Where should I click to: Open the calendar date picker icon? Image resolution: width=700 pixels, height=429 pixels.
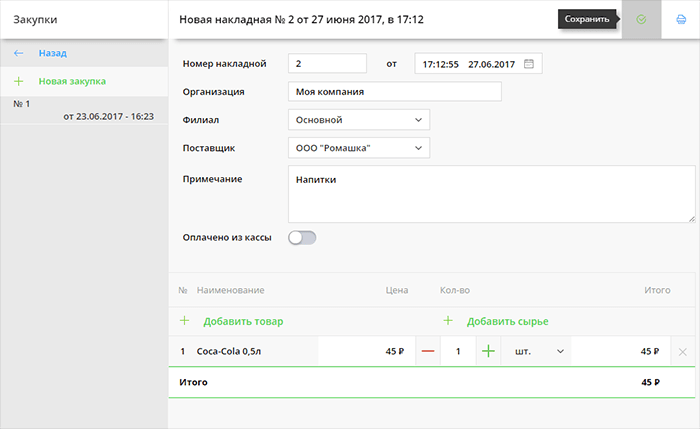tap(529, 64)
